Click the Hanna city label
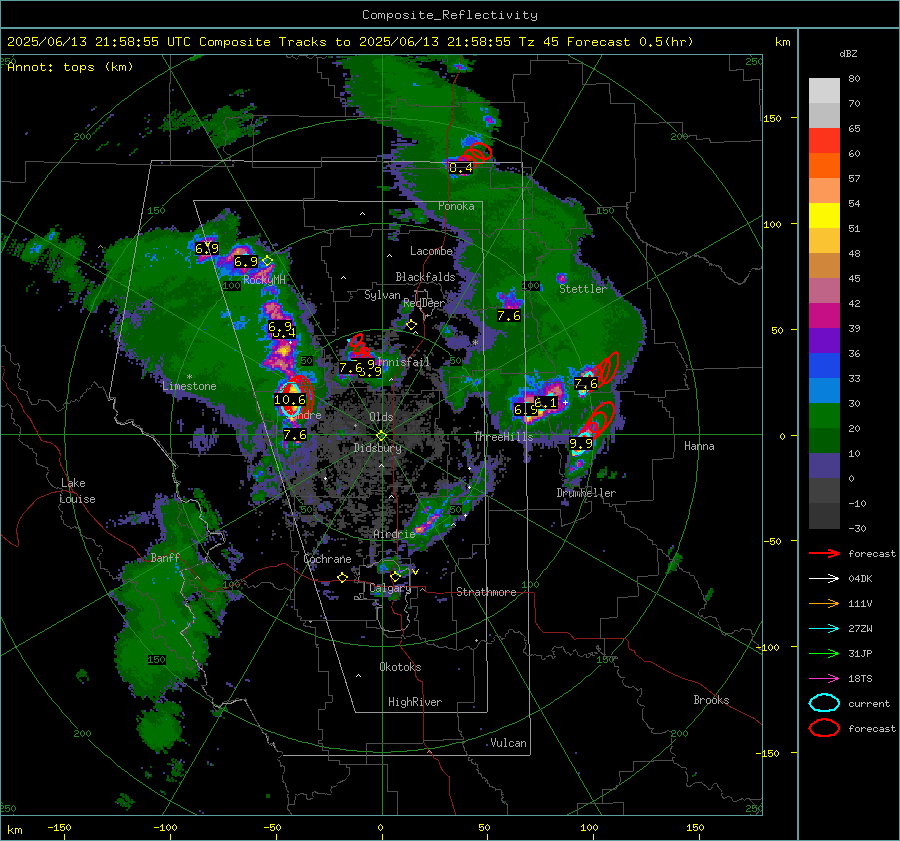Viewport: 900px width, 841px height. pyautogui.click(x=699, y=446)
